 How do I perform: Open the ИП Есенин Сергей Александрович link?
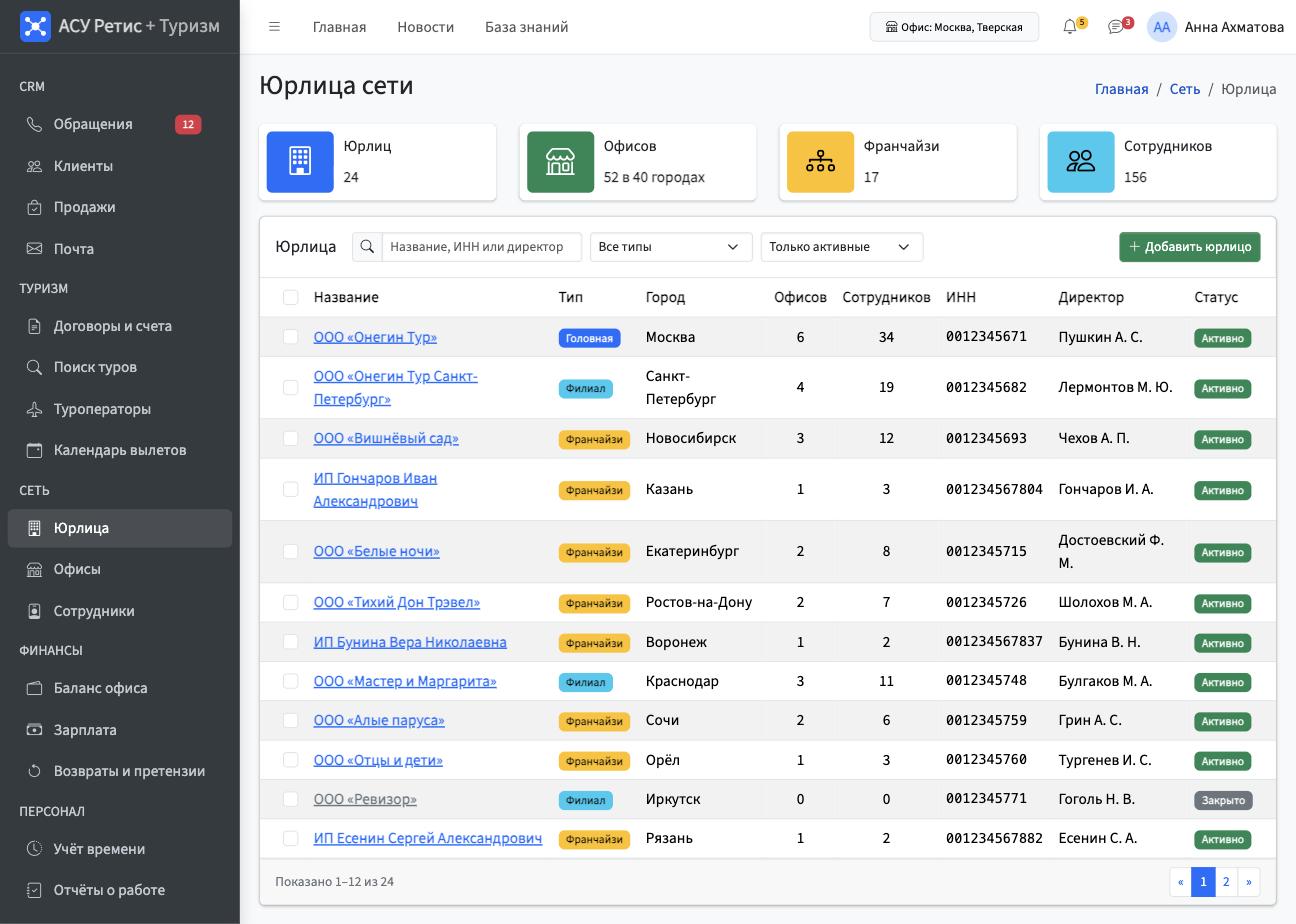tap(428, 838)
